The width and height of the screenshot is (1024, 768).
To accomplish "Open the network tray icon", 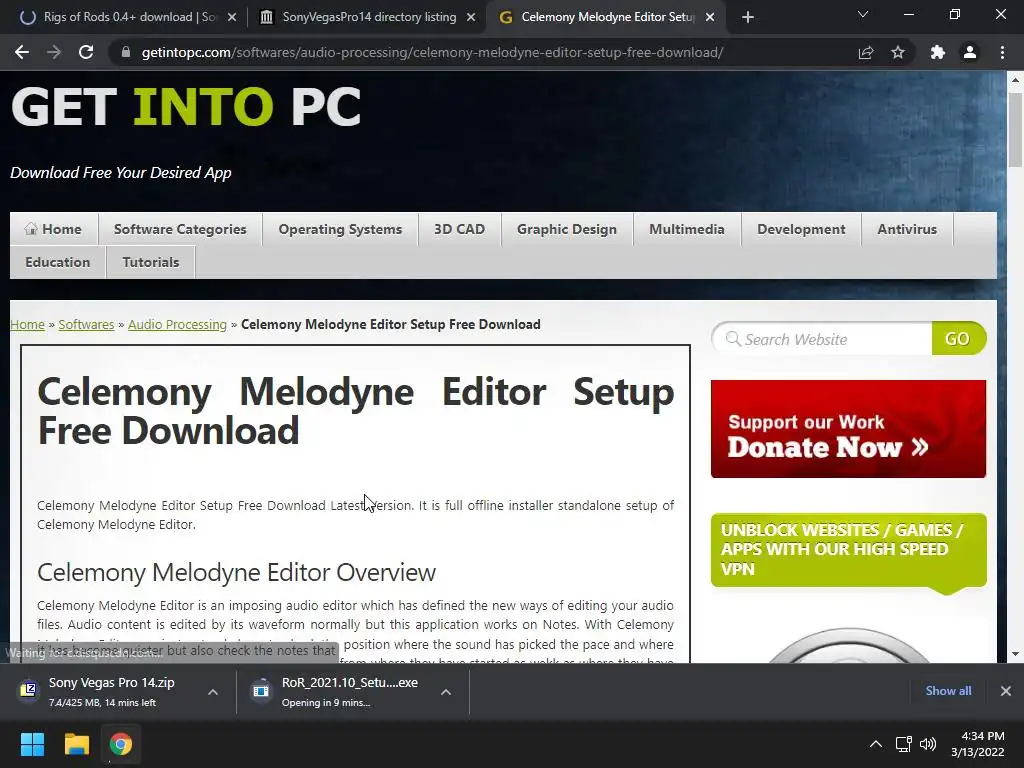I will [904, 744].
